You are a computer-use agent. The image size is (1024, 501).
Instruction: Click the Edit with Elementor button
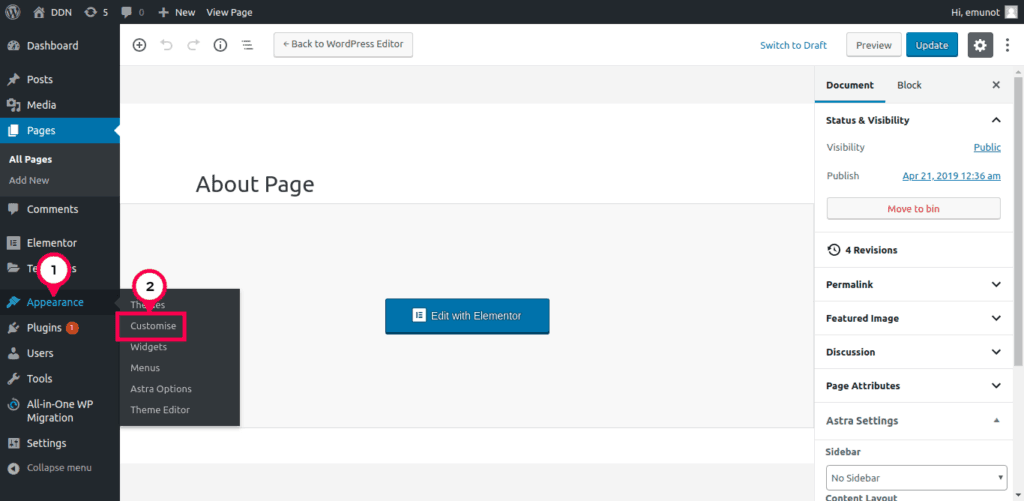coord(467,315)
